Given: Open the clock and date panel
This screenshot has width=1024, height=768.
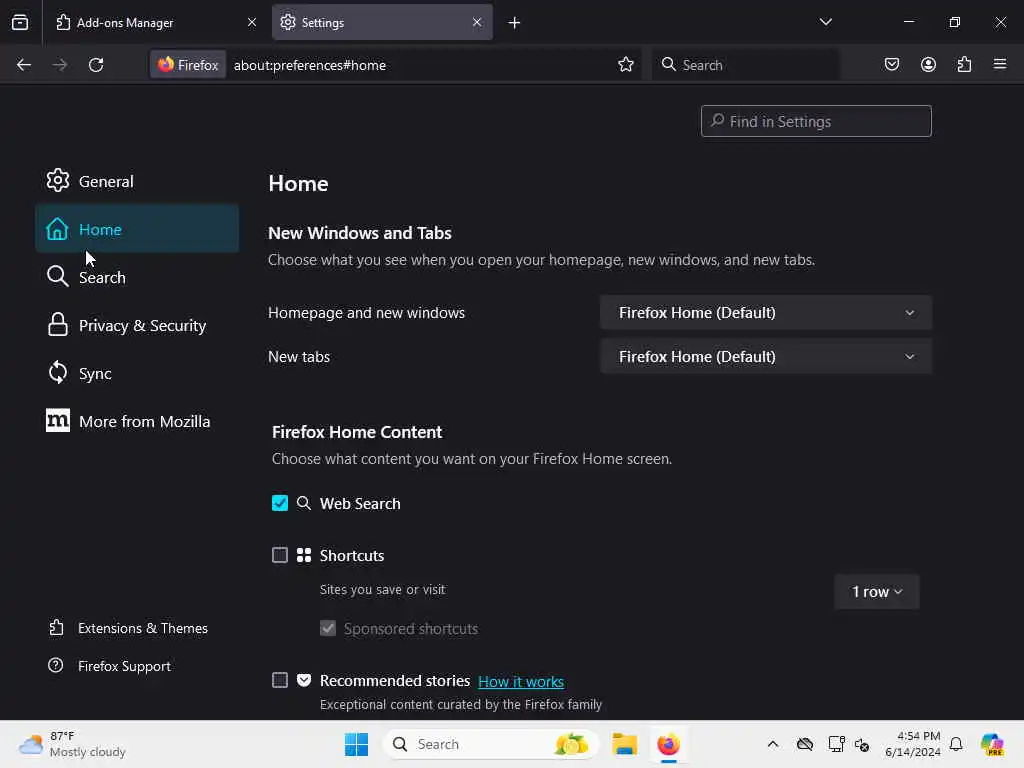Looking at the screenshot, I should point(913,744).
